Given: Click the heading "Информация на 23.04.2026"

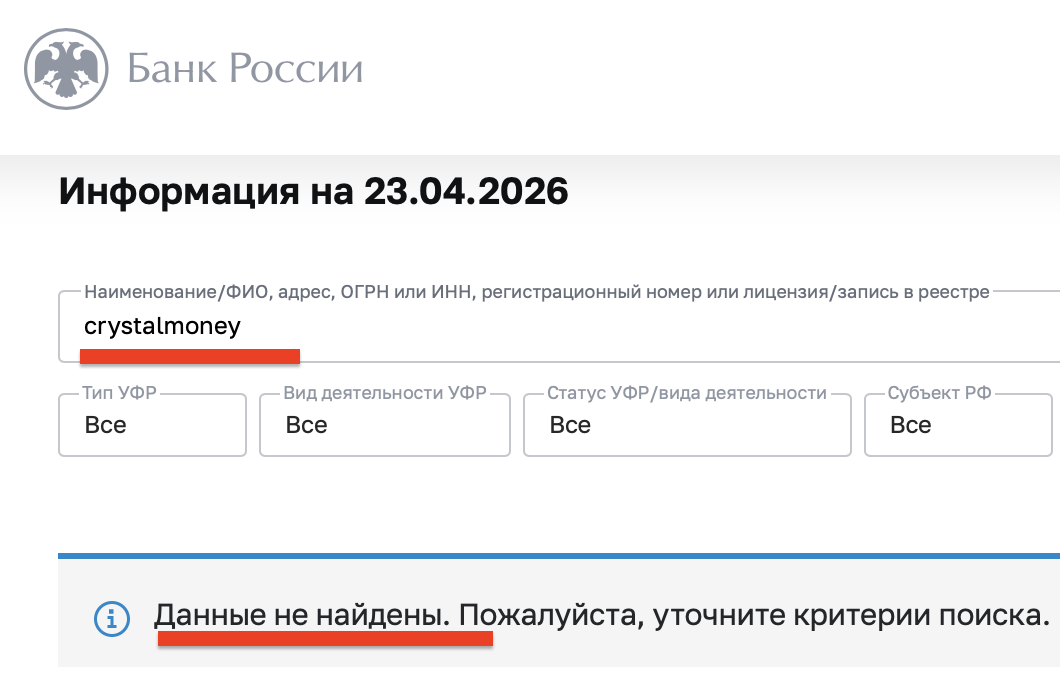Looking at the screenshot, I should tap(313, 191).
